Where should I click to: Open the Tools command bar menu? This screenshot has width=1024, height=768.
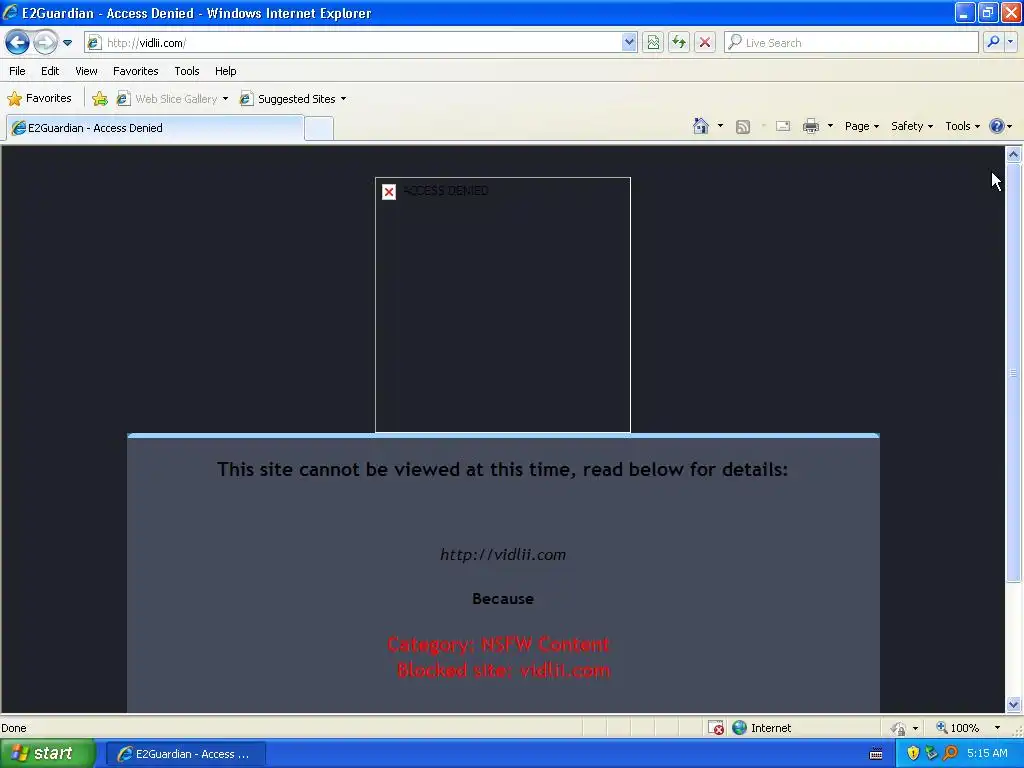[x=962, y=126]
